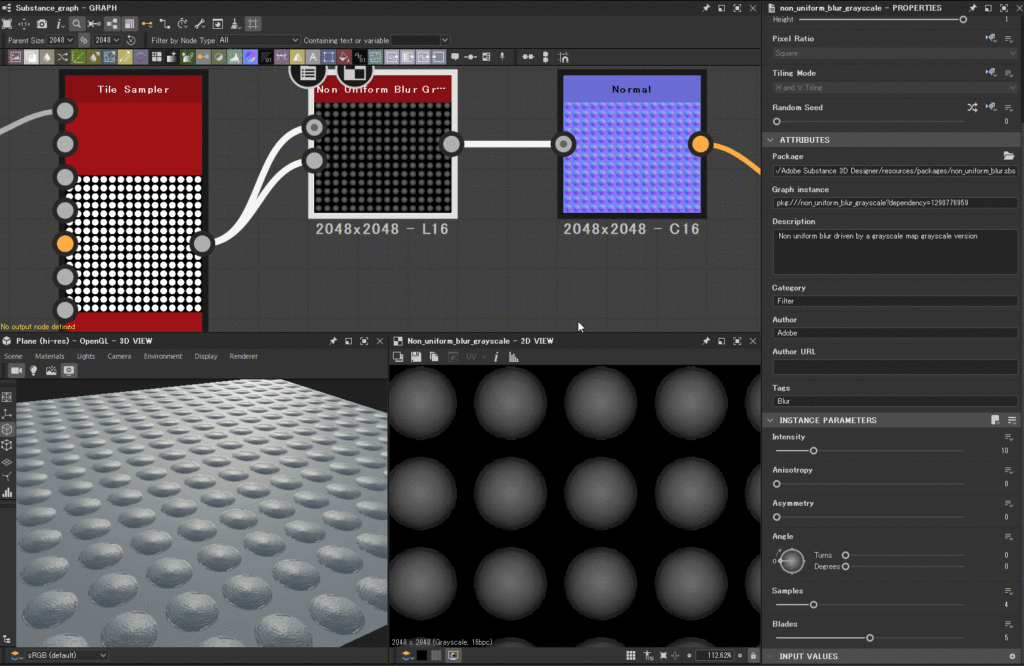Open the Filter by Node Type dropdown
Image resolution: width=1024 pixels, height=666 pixels.
[258, 40]
